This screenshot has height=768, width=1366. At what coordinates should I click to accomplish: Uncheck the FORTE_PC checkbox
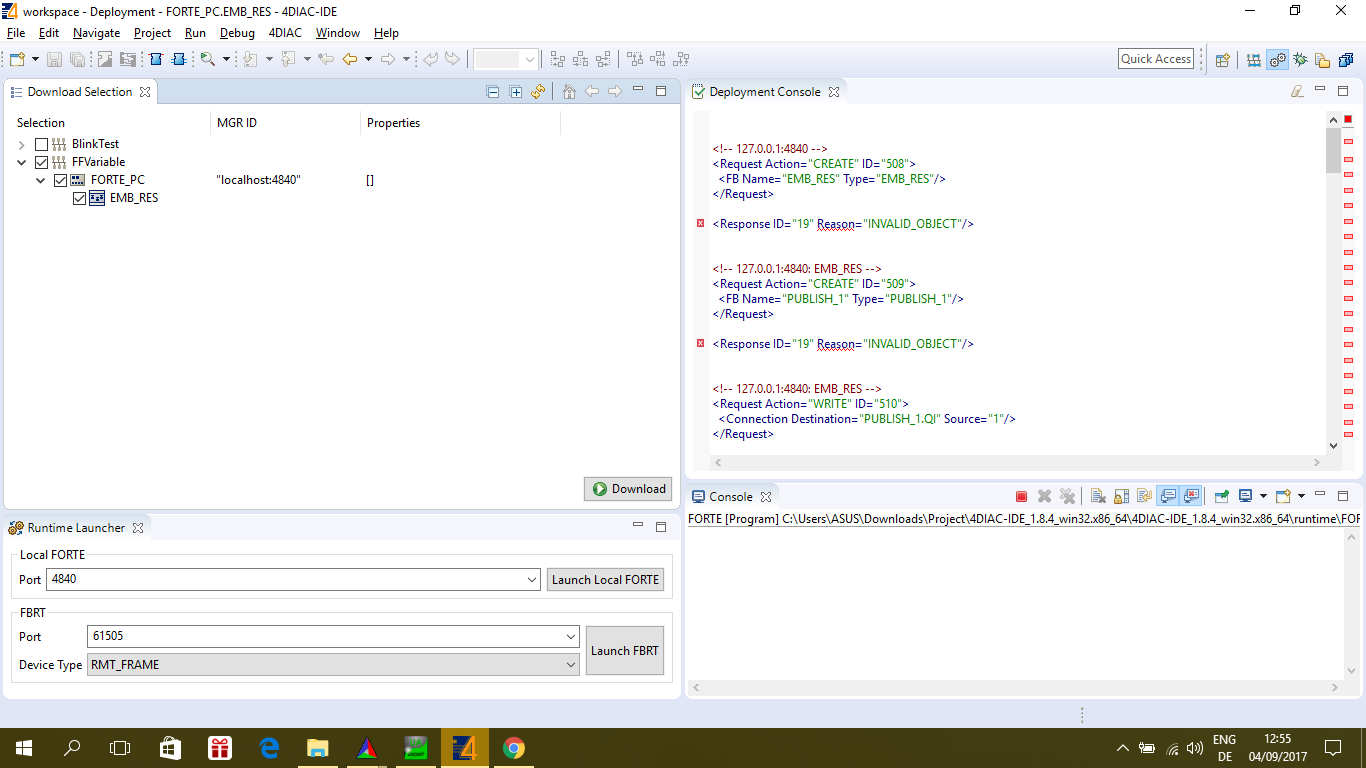(x=61, y=180)
